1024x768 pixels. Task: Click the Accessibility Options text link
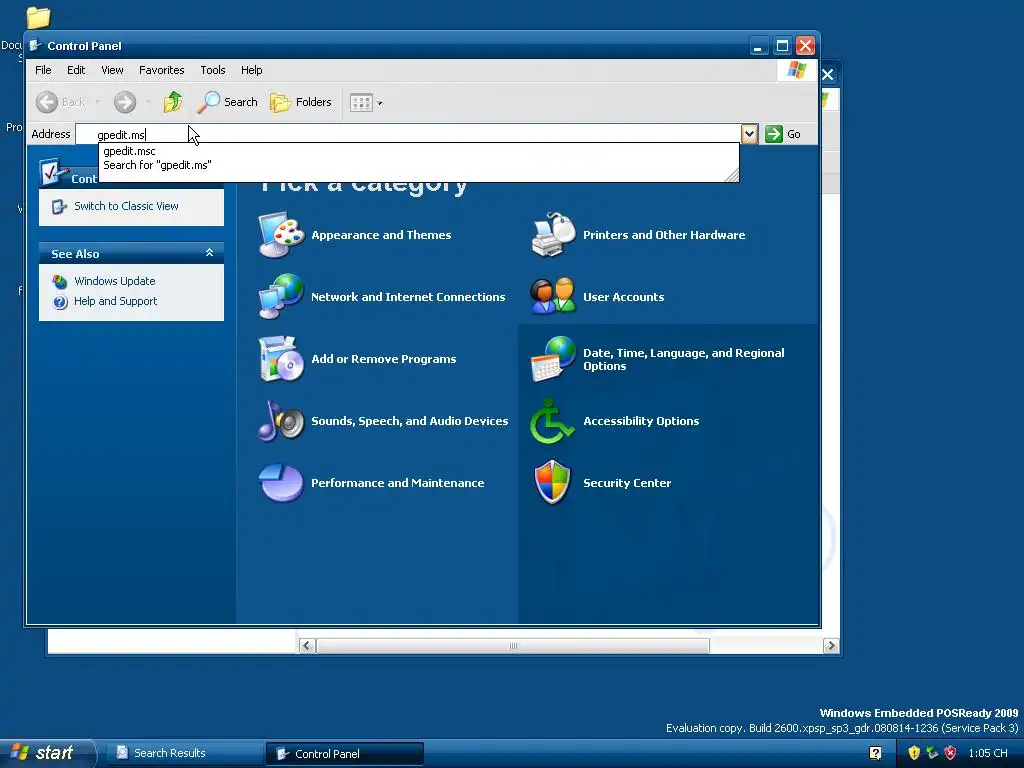pos(641,421)
